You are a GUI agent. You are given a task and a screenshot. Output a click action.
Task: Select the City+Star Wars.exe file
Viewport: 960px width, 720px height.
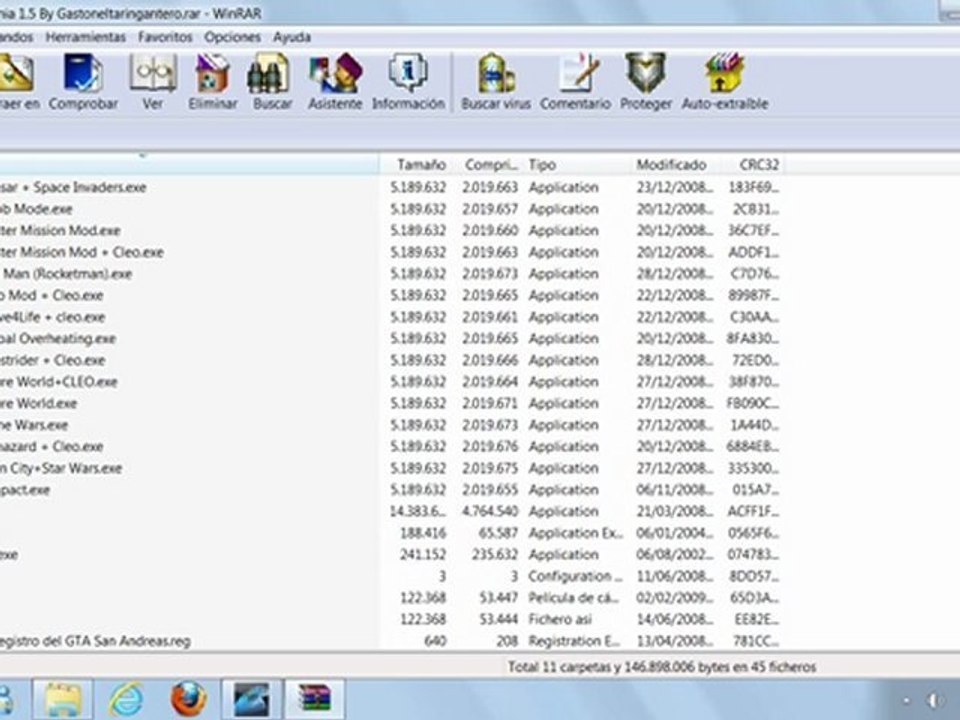click(x=61, y=468)
